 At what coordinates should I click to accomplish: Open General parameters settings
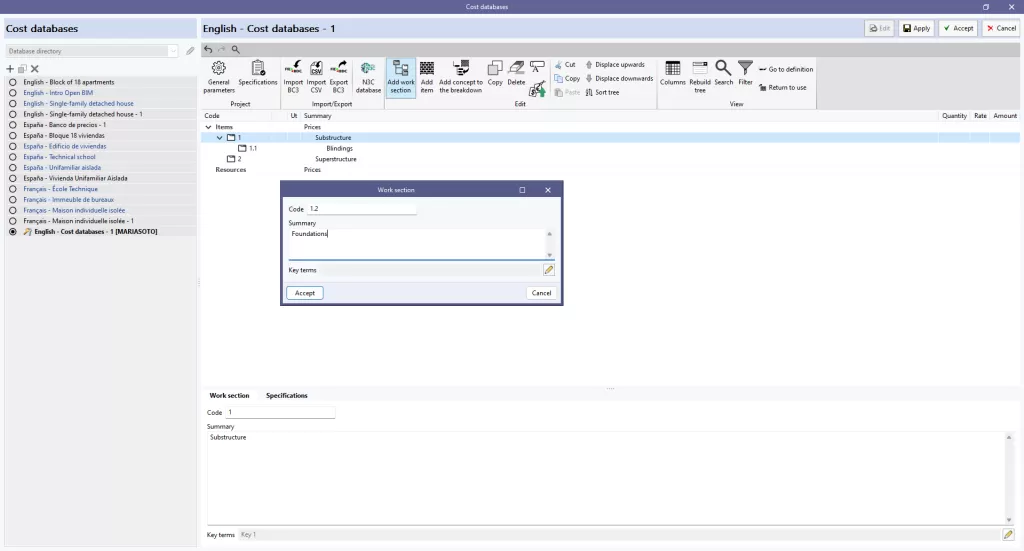tap(219, 77)
